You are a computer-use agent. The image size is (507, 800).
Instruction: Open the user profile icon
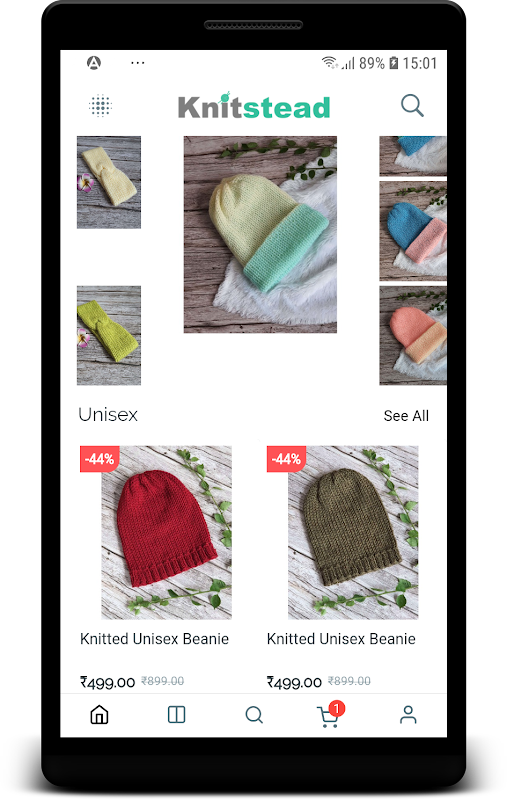pos(408,715)
